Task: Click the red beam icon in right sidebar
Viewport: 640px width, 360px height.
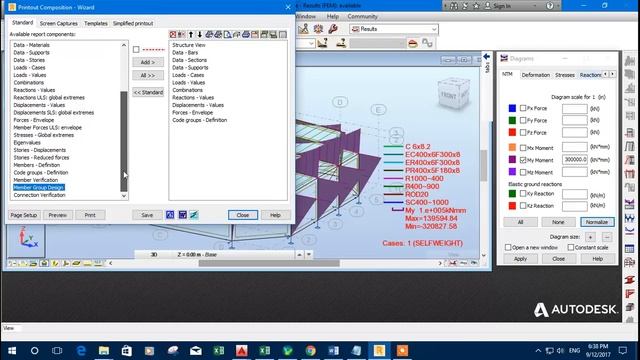Action: [x=629, y=280]
